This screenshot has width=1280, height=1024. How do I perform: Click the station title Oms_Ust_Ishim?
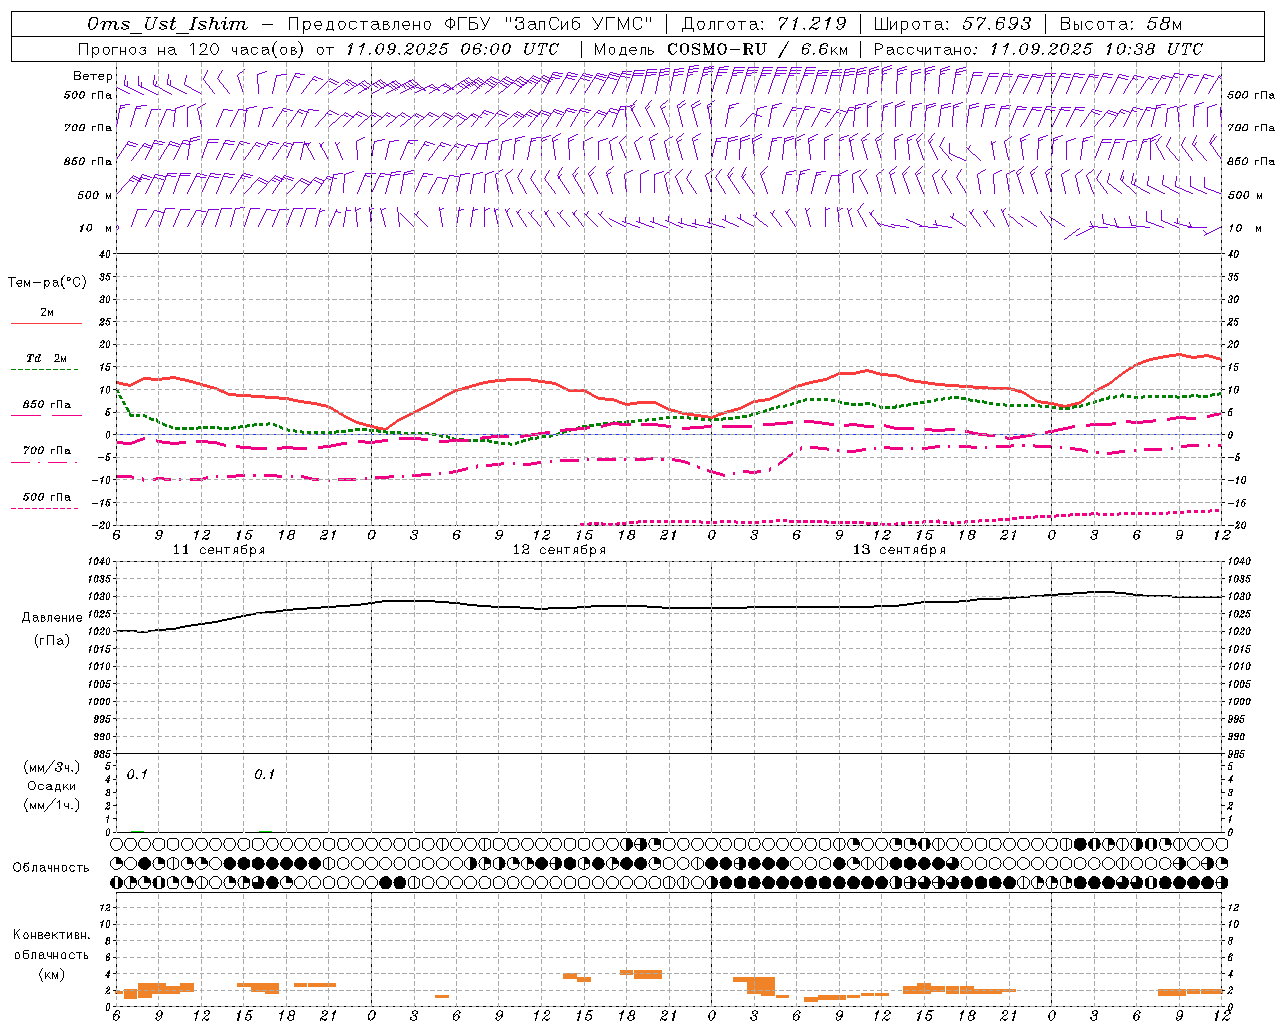(x=166, y=24)
